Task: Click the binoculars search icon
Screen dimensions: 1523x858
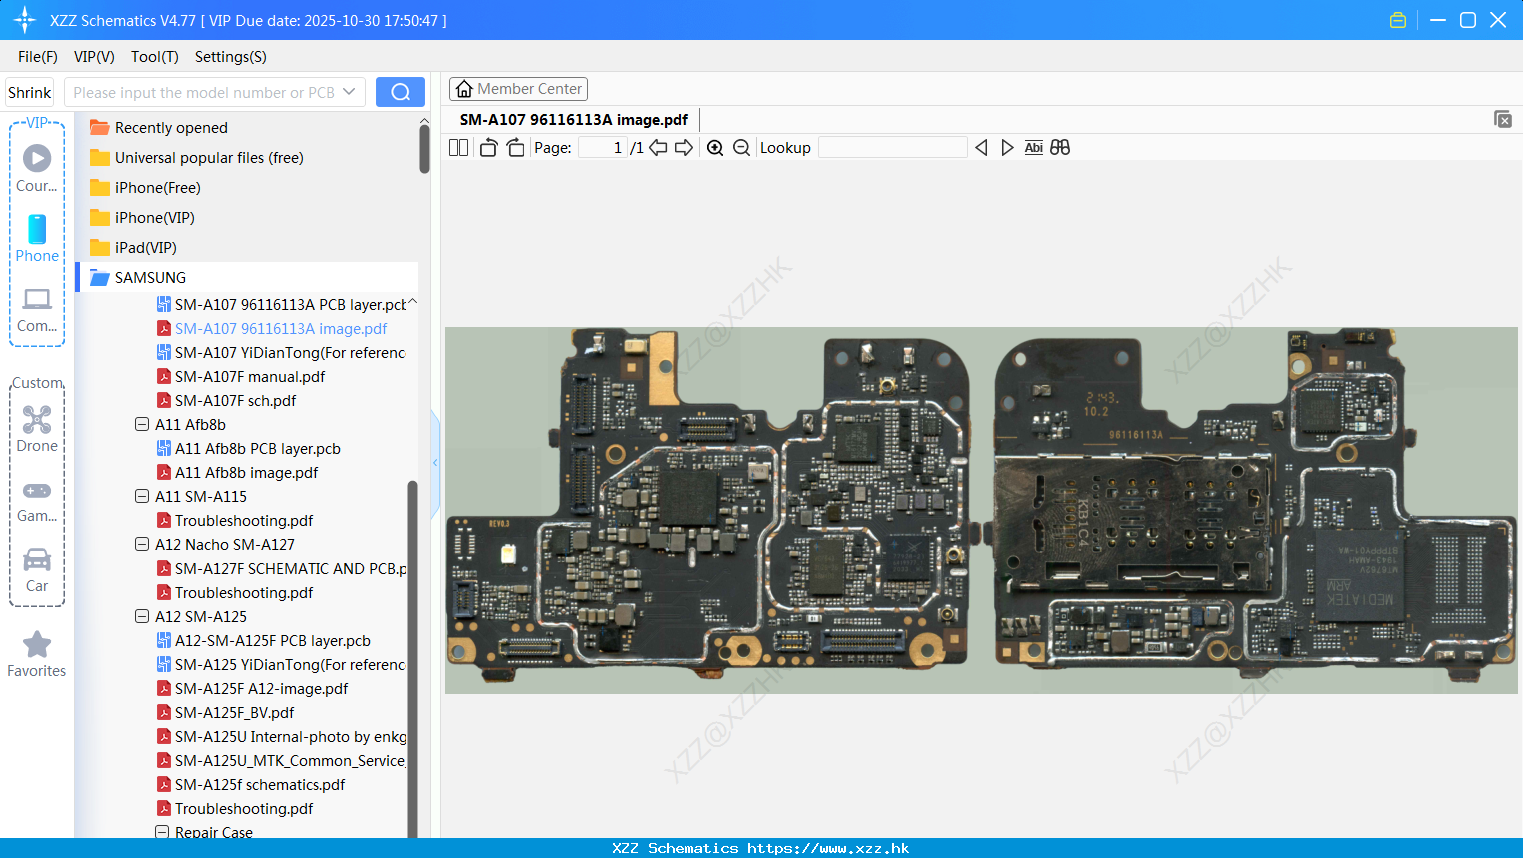Action: [1060, 148]
